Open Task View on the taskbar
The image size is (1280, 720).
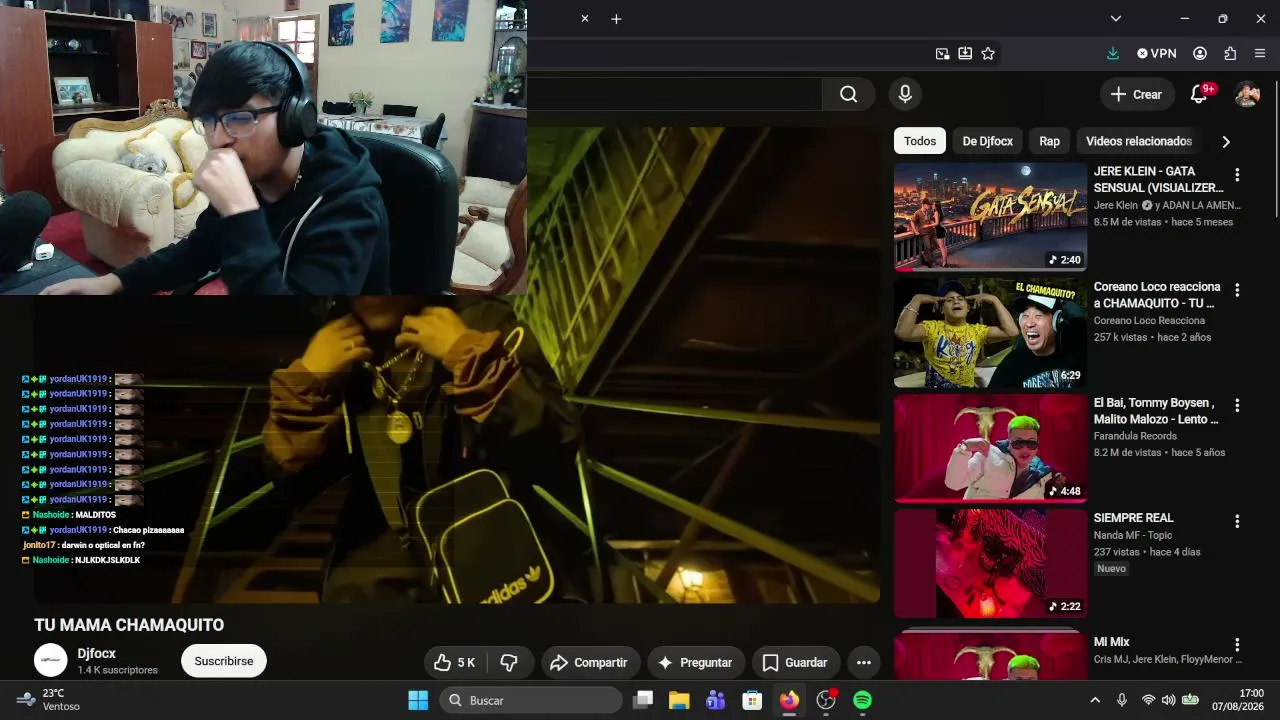(x=643, y=700)
